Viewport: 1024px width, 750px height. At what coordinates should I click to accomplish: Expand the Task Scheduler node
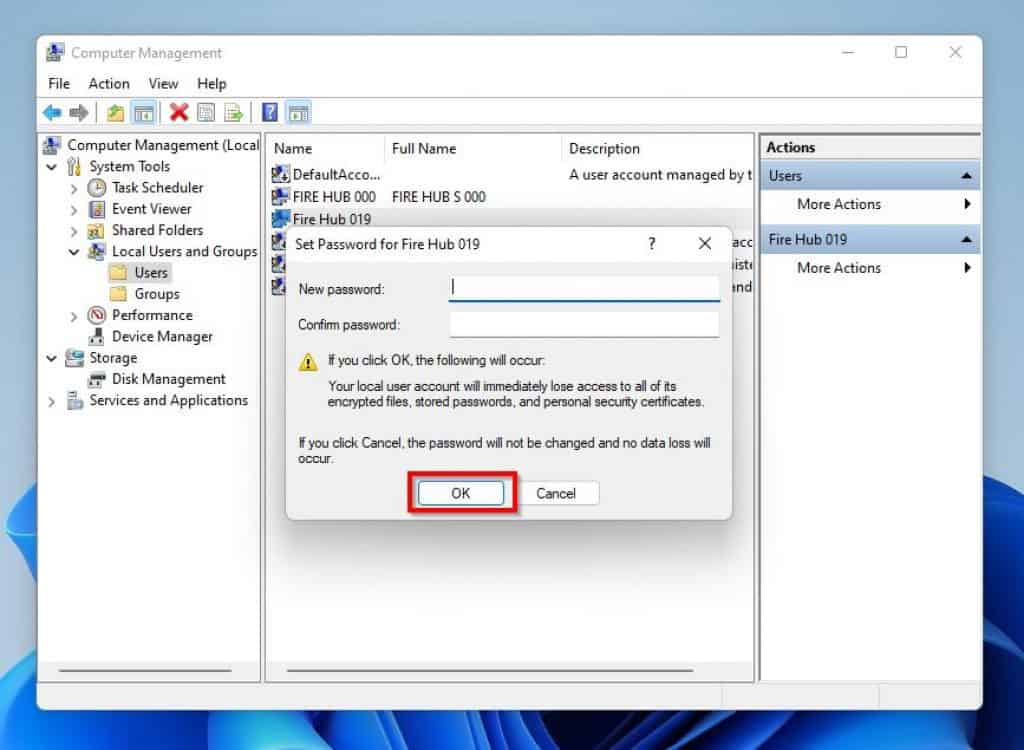74,189
